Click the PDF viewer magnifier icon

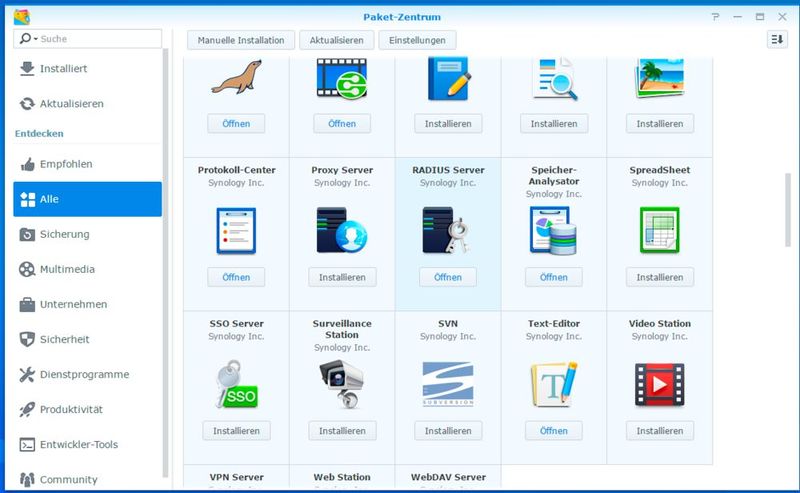(x=555, y=79)
